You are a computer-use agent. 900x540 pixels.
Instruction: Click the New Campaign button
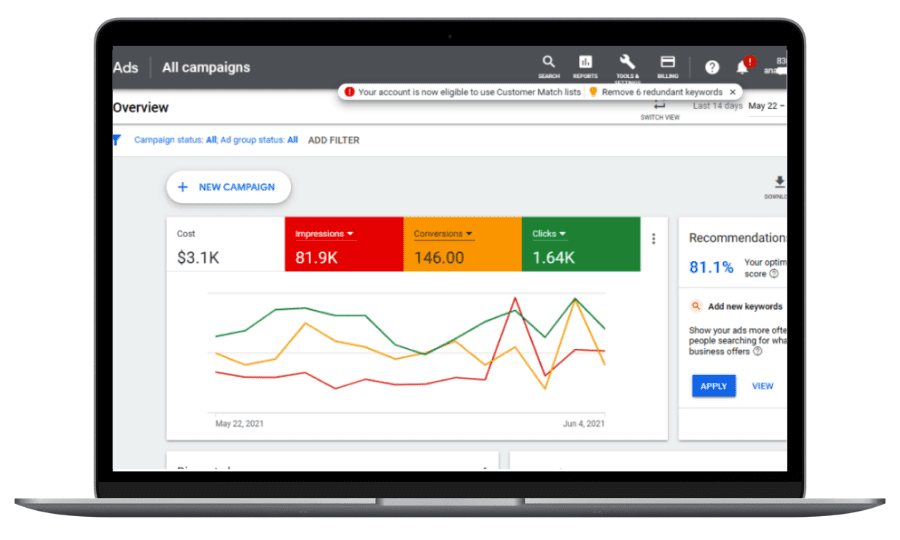(x=227, y=187)
